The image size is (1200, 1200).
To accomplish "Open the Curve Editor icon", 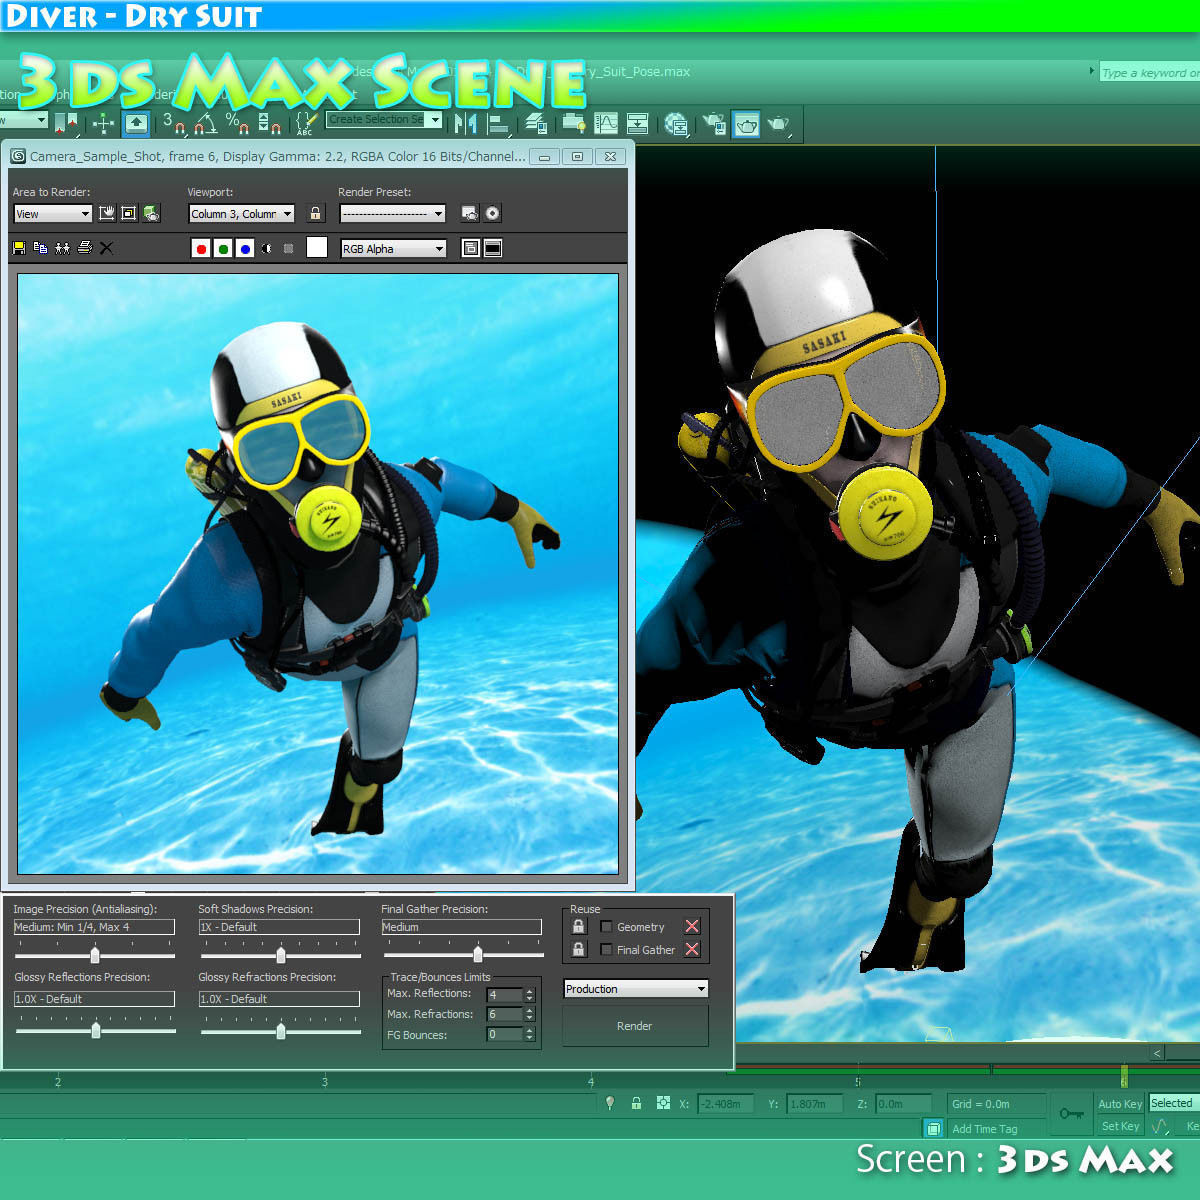I will click(x=606, y=124).
